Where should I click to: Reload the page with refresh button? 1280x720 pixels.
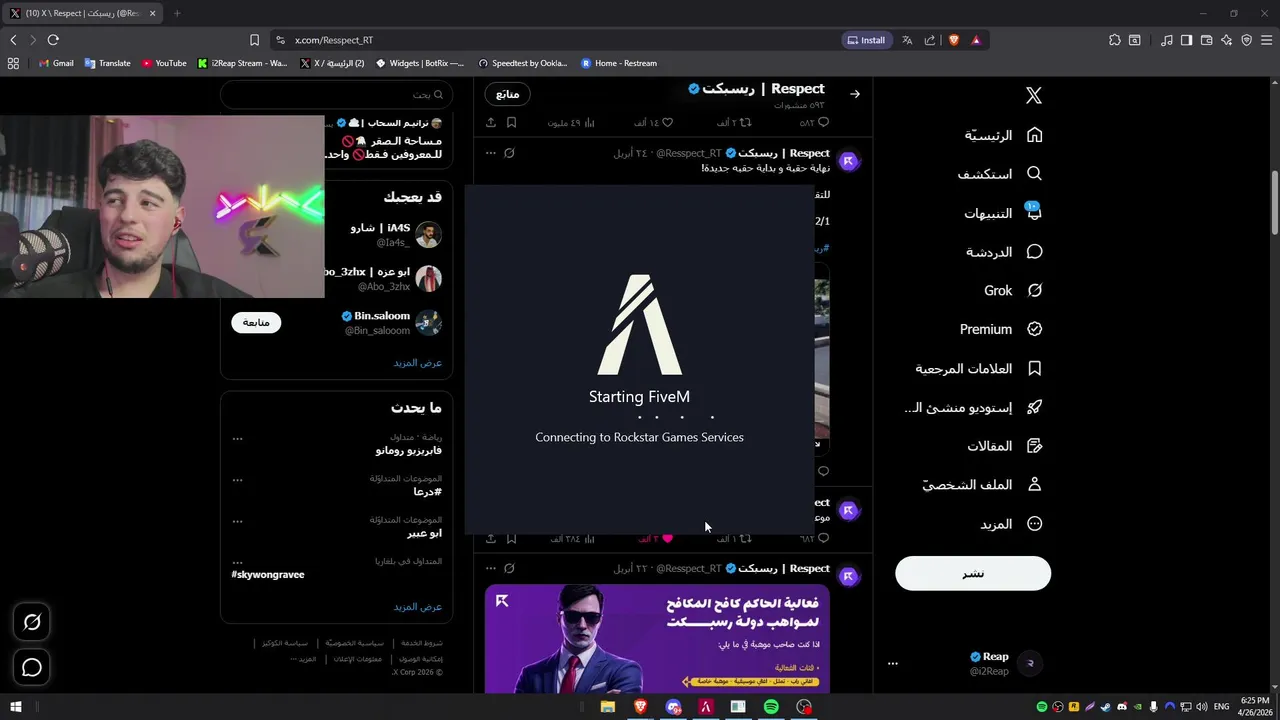(53, 40)
